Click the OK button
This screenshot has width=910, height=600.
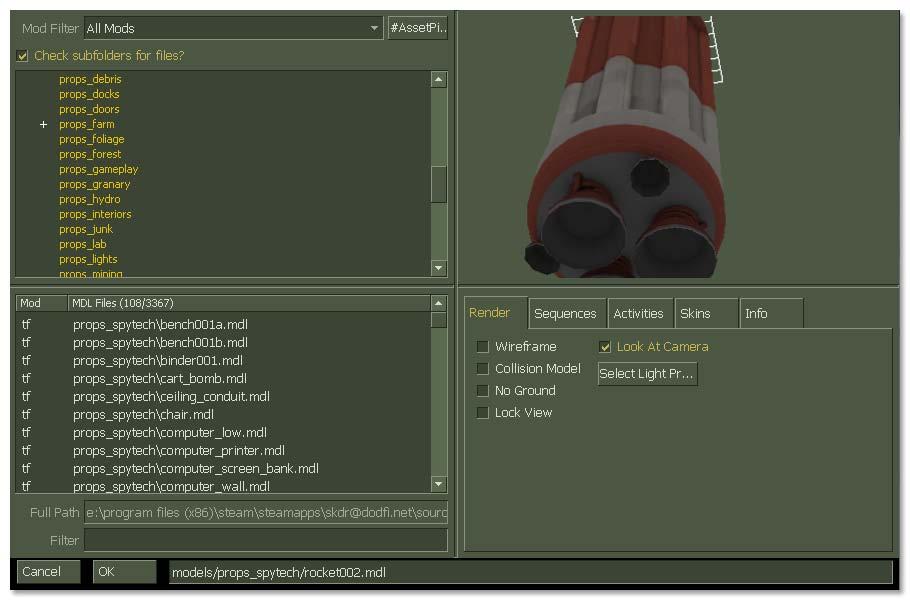coord(124,572)
